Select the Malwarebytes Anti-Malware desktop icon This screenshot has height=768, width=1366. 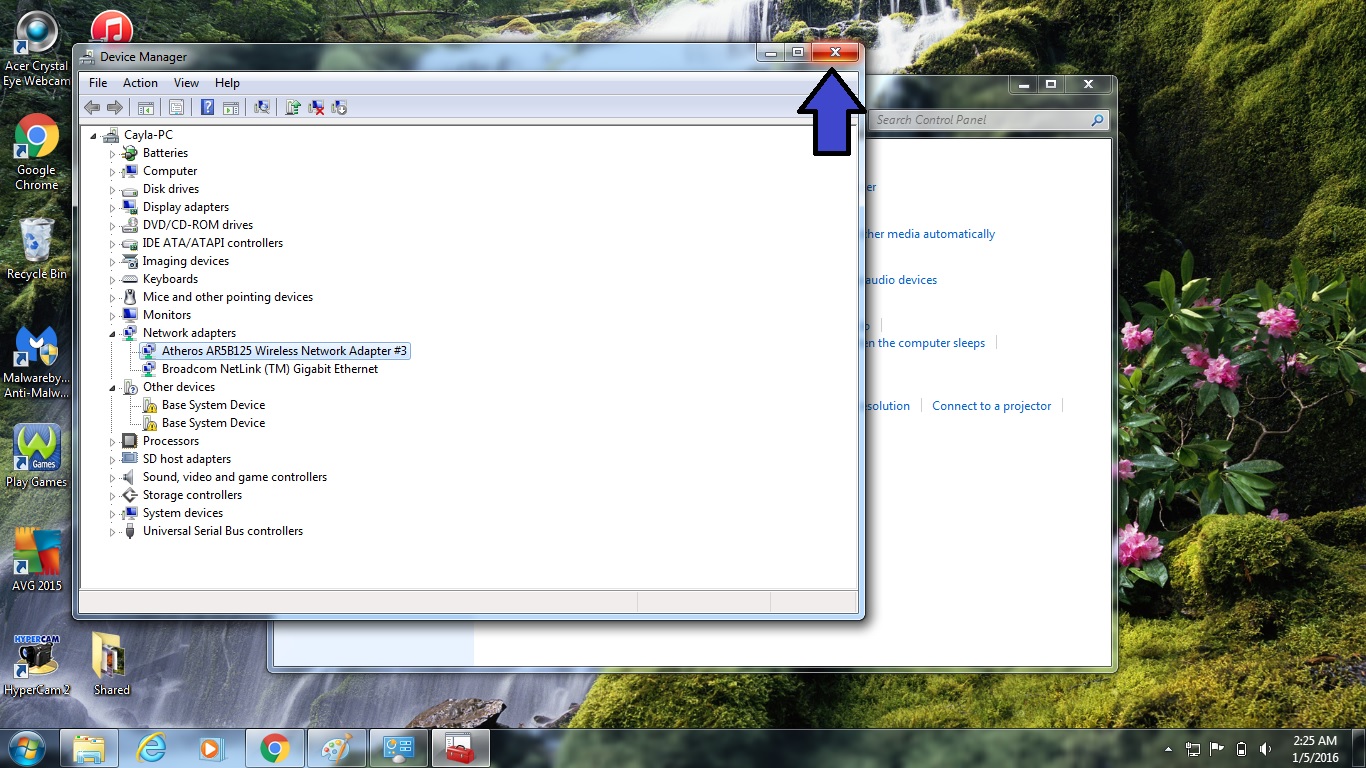[37, 363]
